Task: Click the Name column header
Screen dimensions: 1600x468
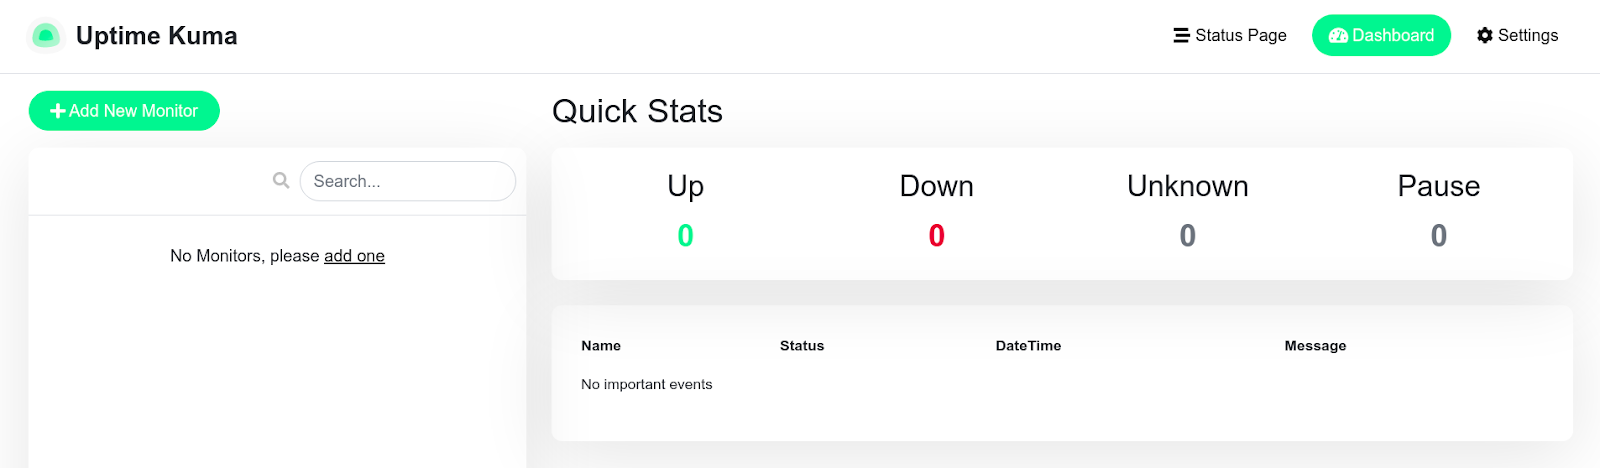Action: pyautogui.click(x=601, y=346)
